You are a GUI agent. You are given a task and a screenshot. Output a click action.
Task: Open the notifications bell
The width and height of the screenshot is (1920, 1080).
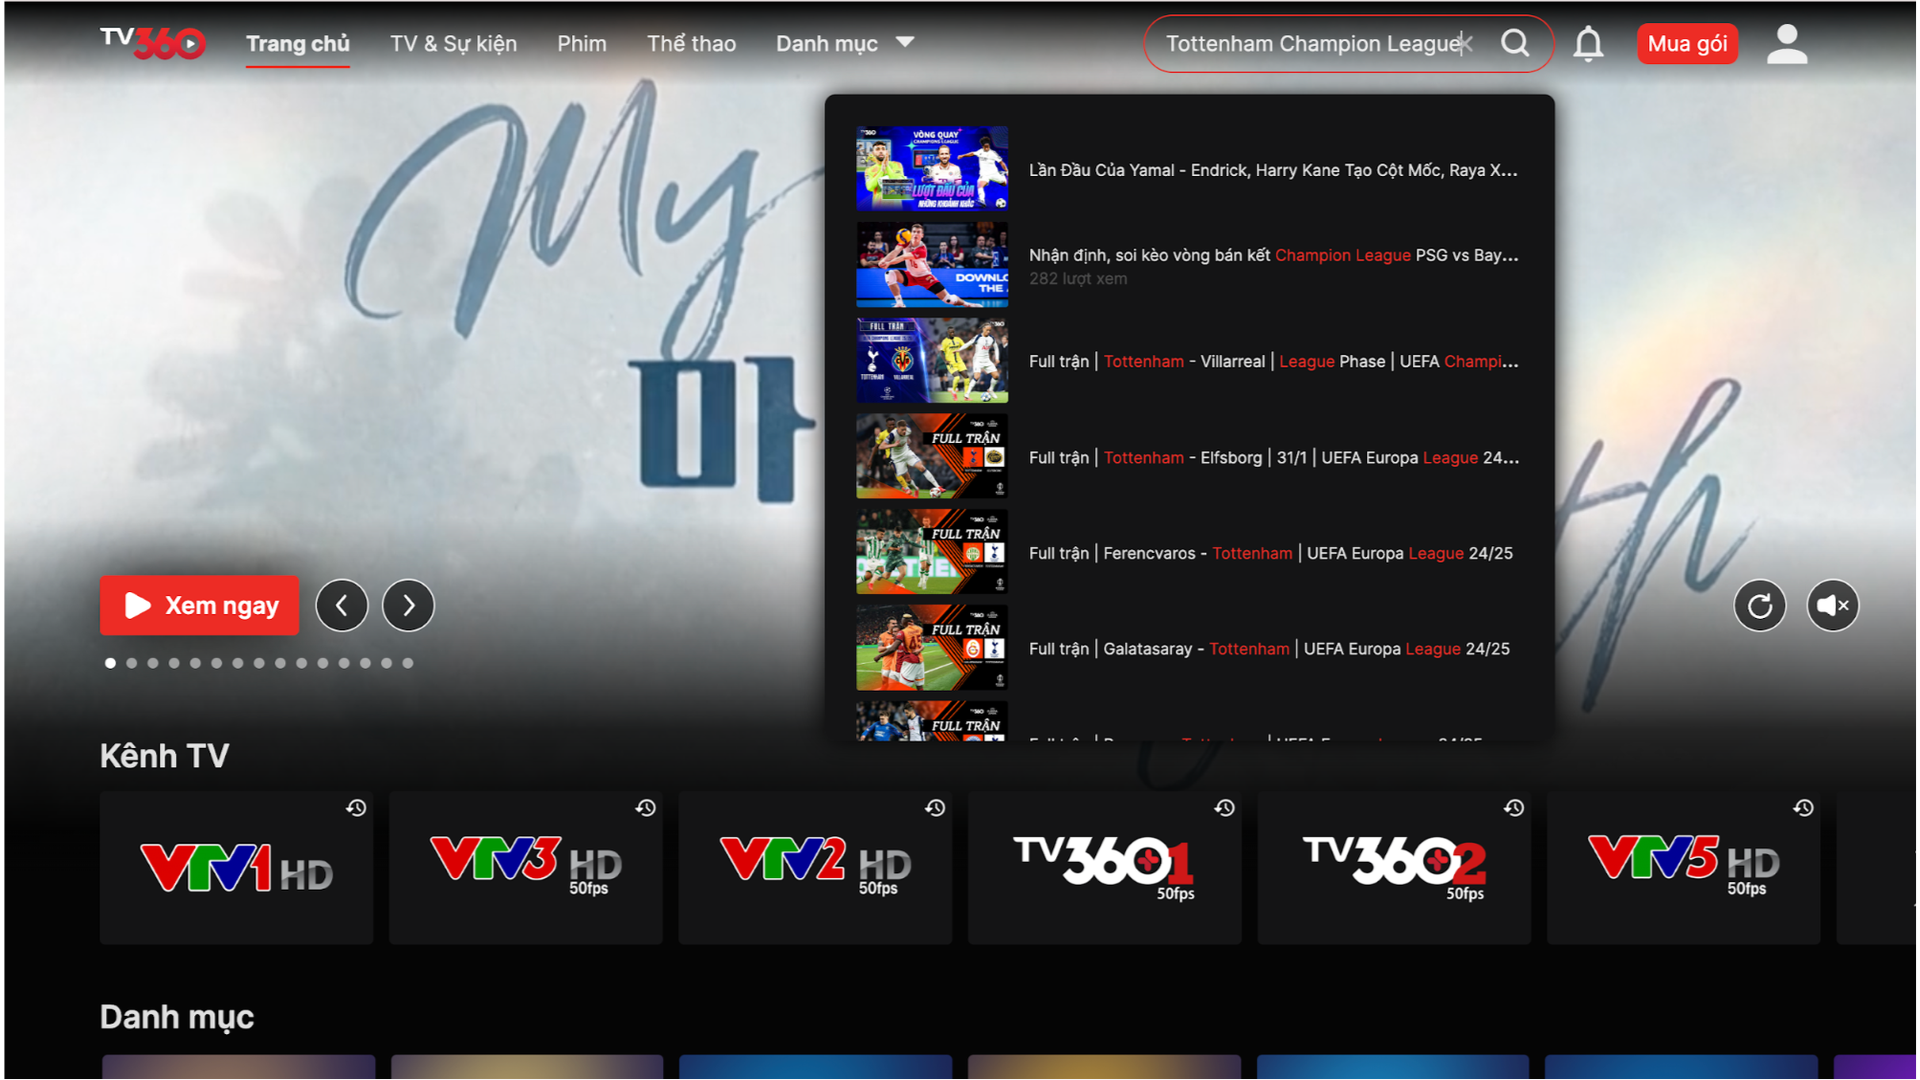click(x=1588, y=44)
